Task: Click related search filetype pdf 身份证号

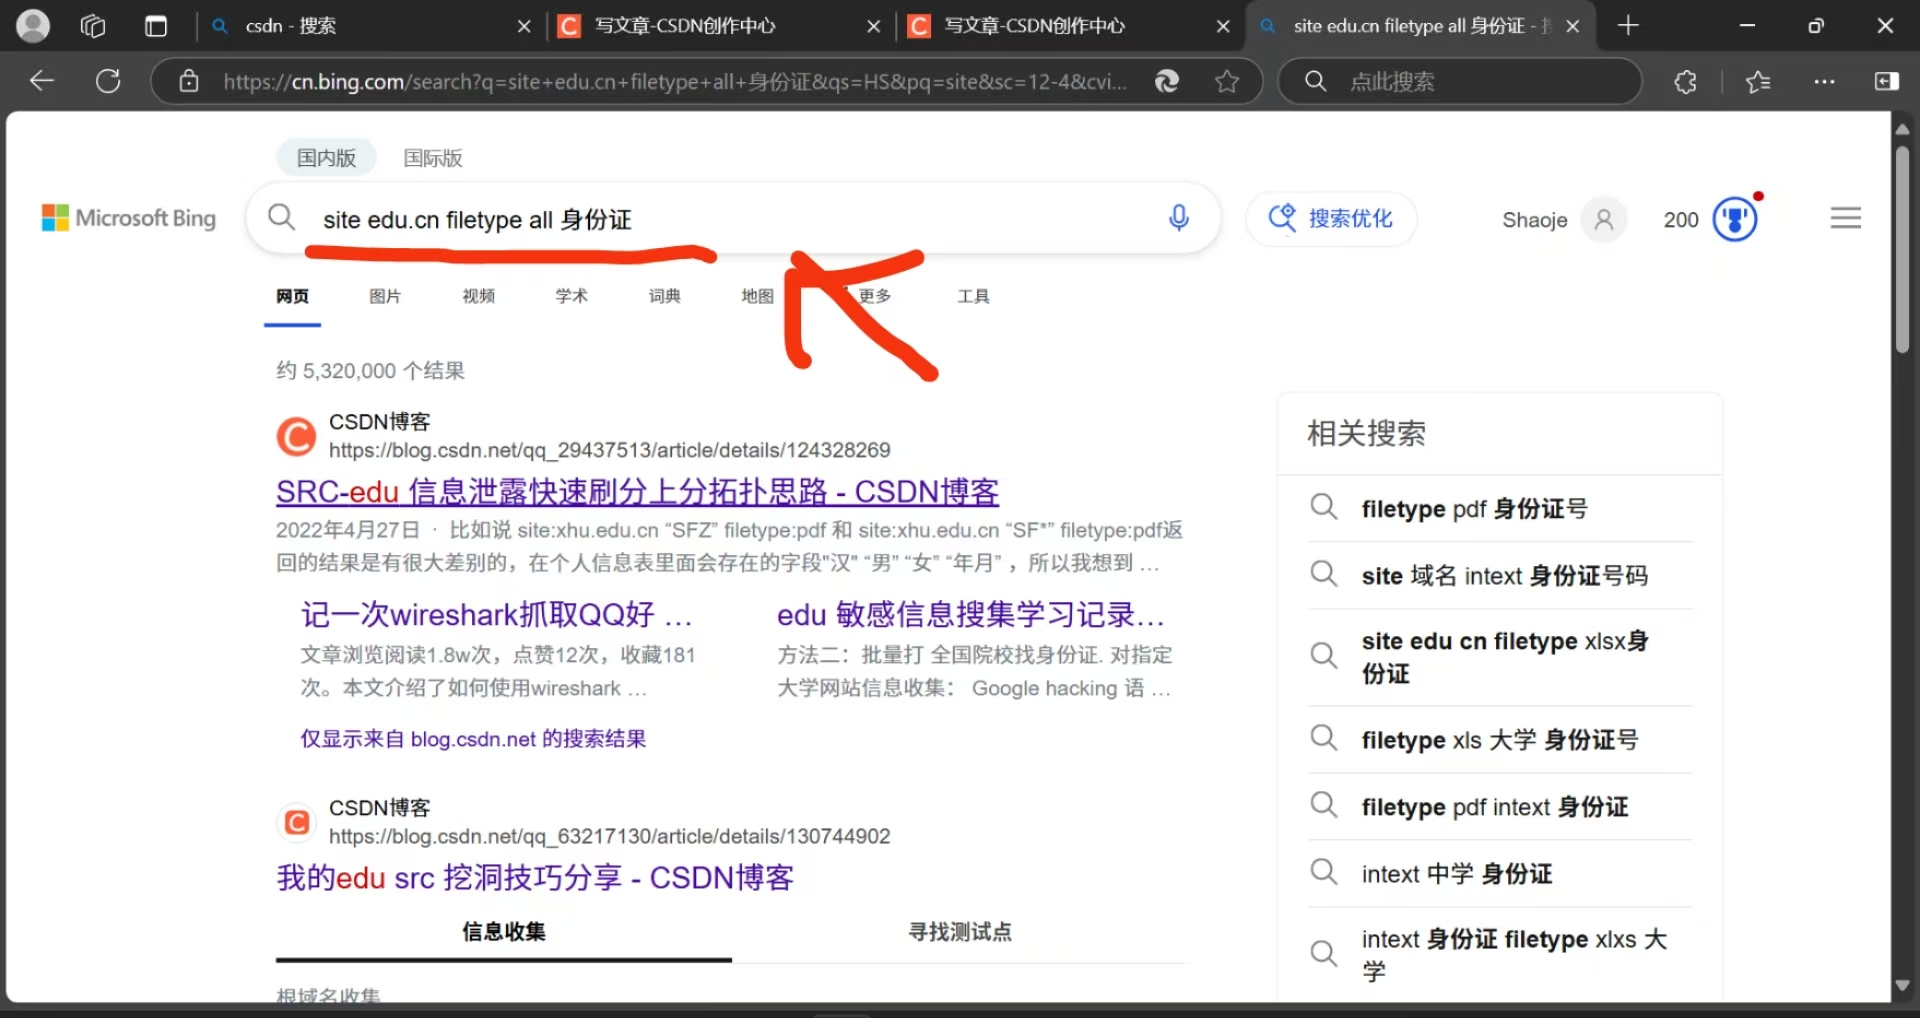Action: 1501,508
